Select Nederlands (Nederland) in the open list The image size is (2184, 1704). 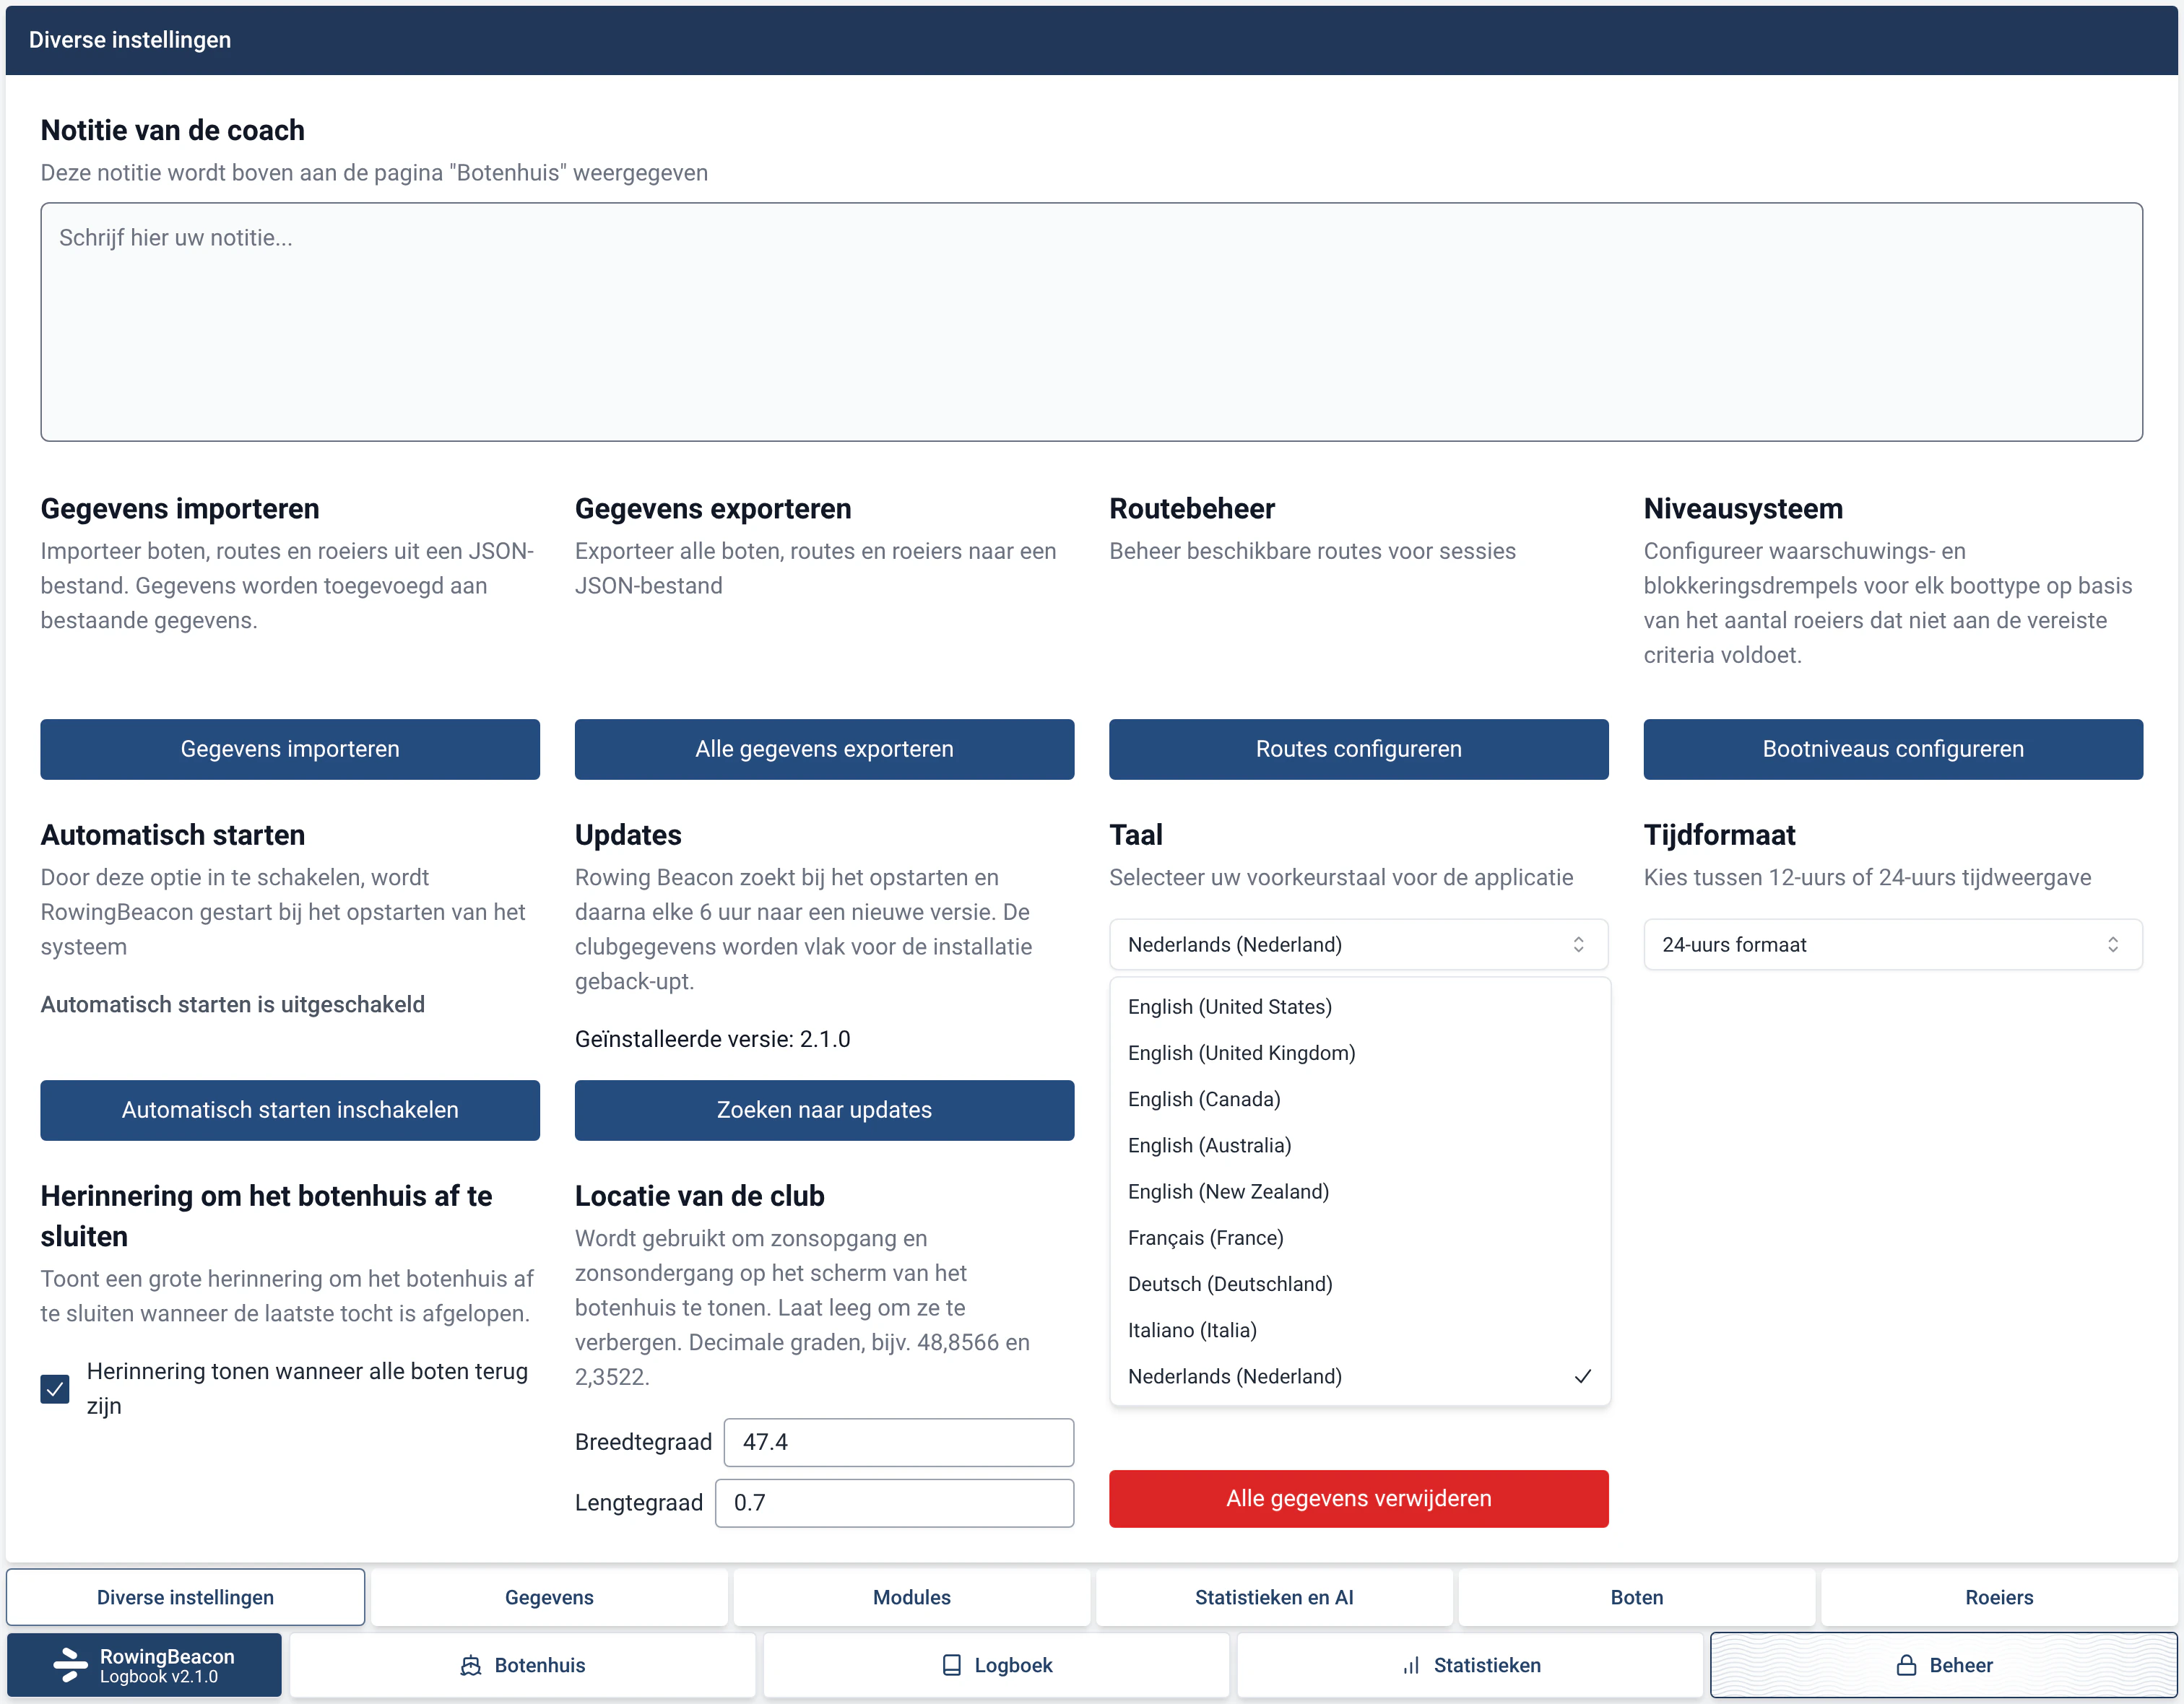click(x=1359, y=1376)
